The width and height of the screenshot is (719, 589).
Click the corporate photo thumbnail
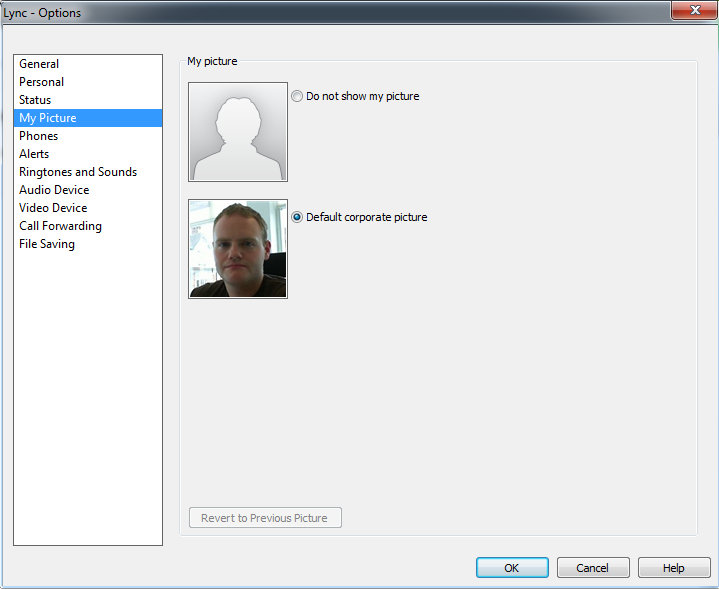[x=238, y=249]
